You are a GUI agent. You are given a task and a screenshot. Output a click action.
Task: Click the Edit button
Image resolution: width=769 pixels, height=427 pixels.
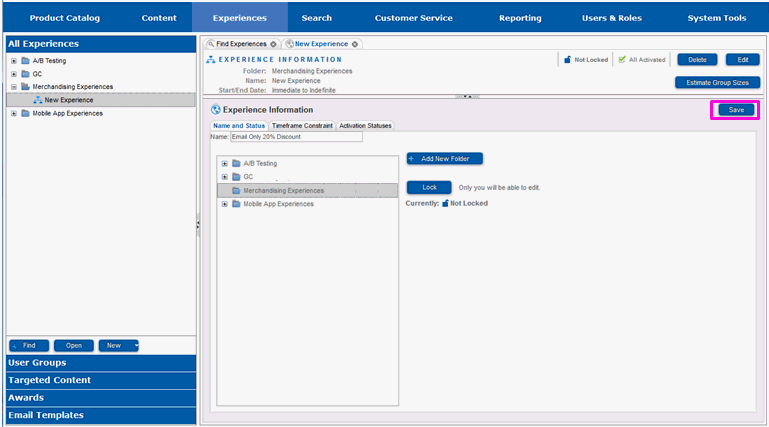743,60
